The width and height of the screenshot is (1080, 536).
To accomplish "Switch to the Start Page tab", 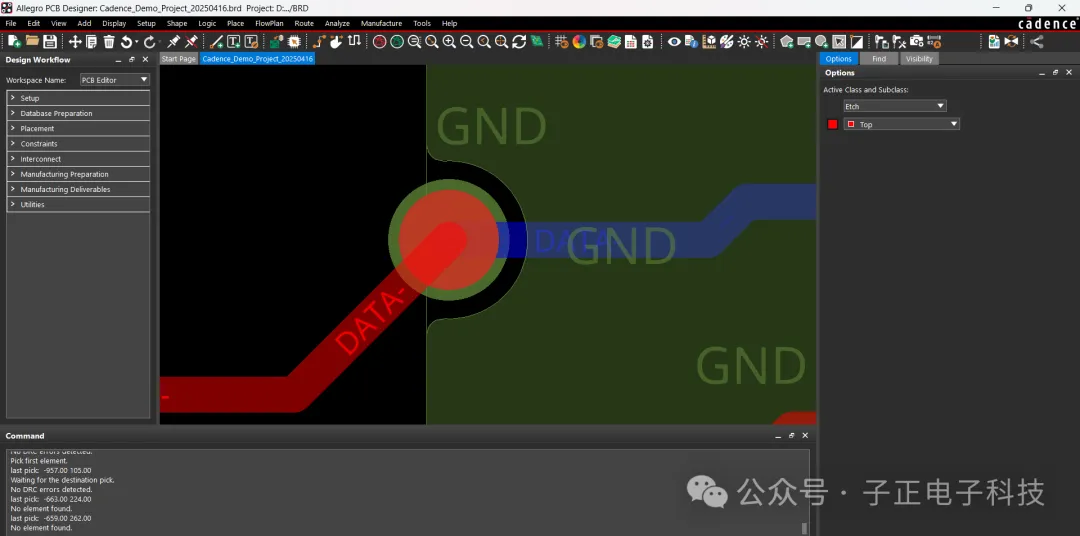I will 178,59.
